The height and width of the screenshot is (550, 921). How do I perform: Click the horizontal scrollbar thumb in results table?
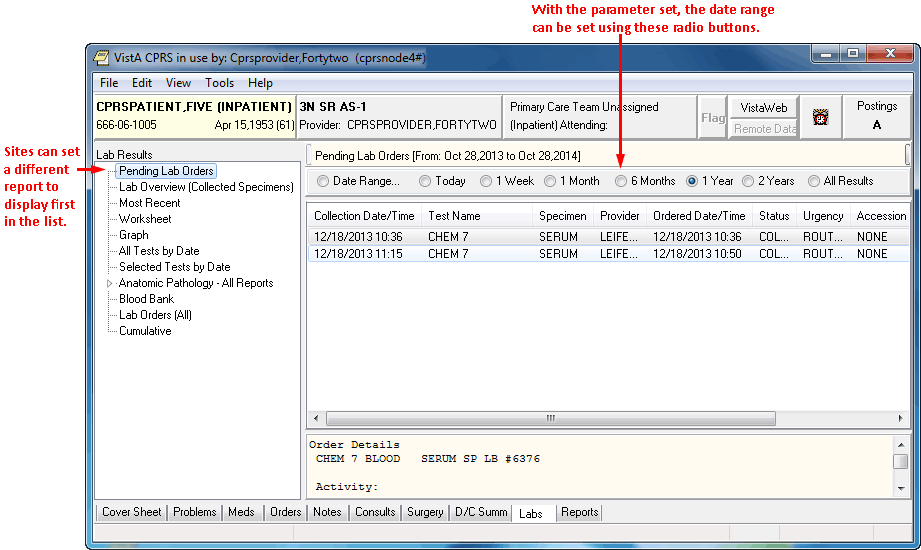[x=550, y=418]
